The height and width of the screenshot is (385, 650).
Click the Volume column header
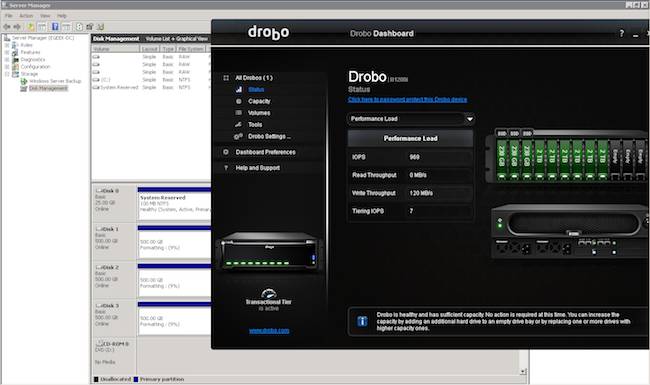click(x=116, y=49)
